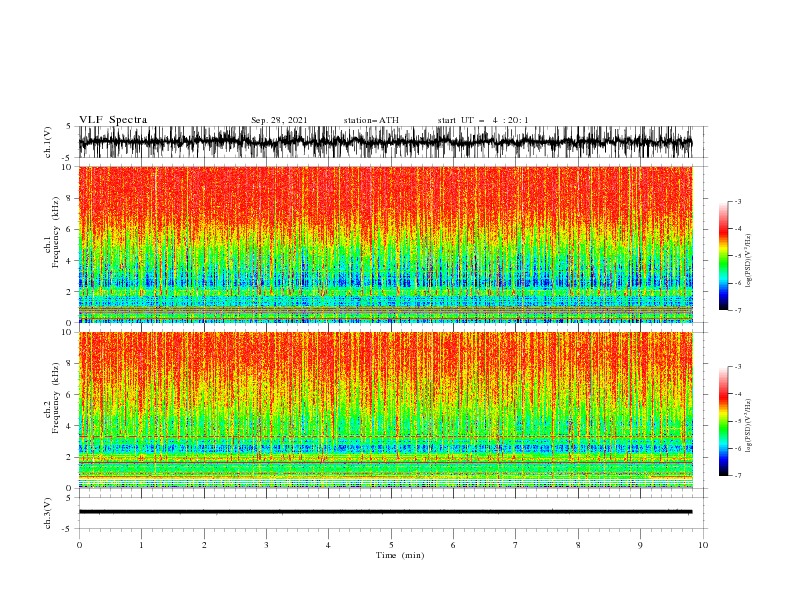Image resolution: width=792 pixels, height=612 pixels.
Task: Click the '4' kHz tick on ch.2 frequency axis
Action: 69,426
